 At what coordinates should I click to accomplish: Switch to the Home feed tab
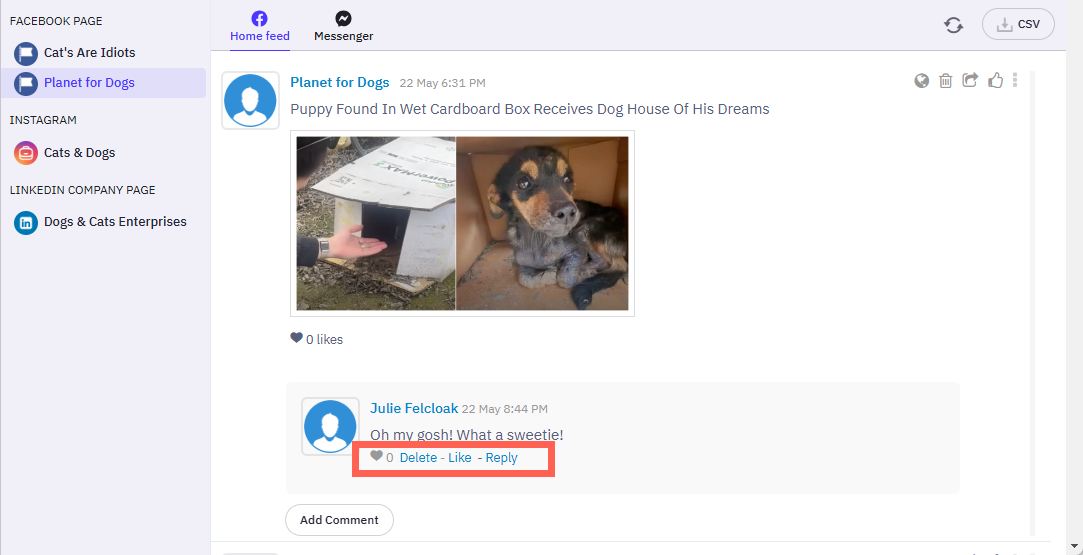(260, 28)
